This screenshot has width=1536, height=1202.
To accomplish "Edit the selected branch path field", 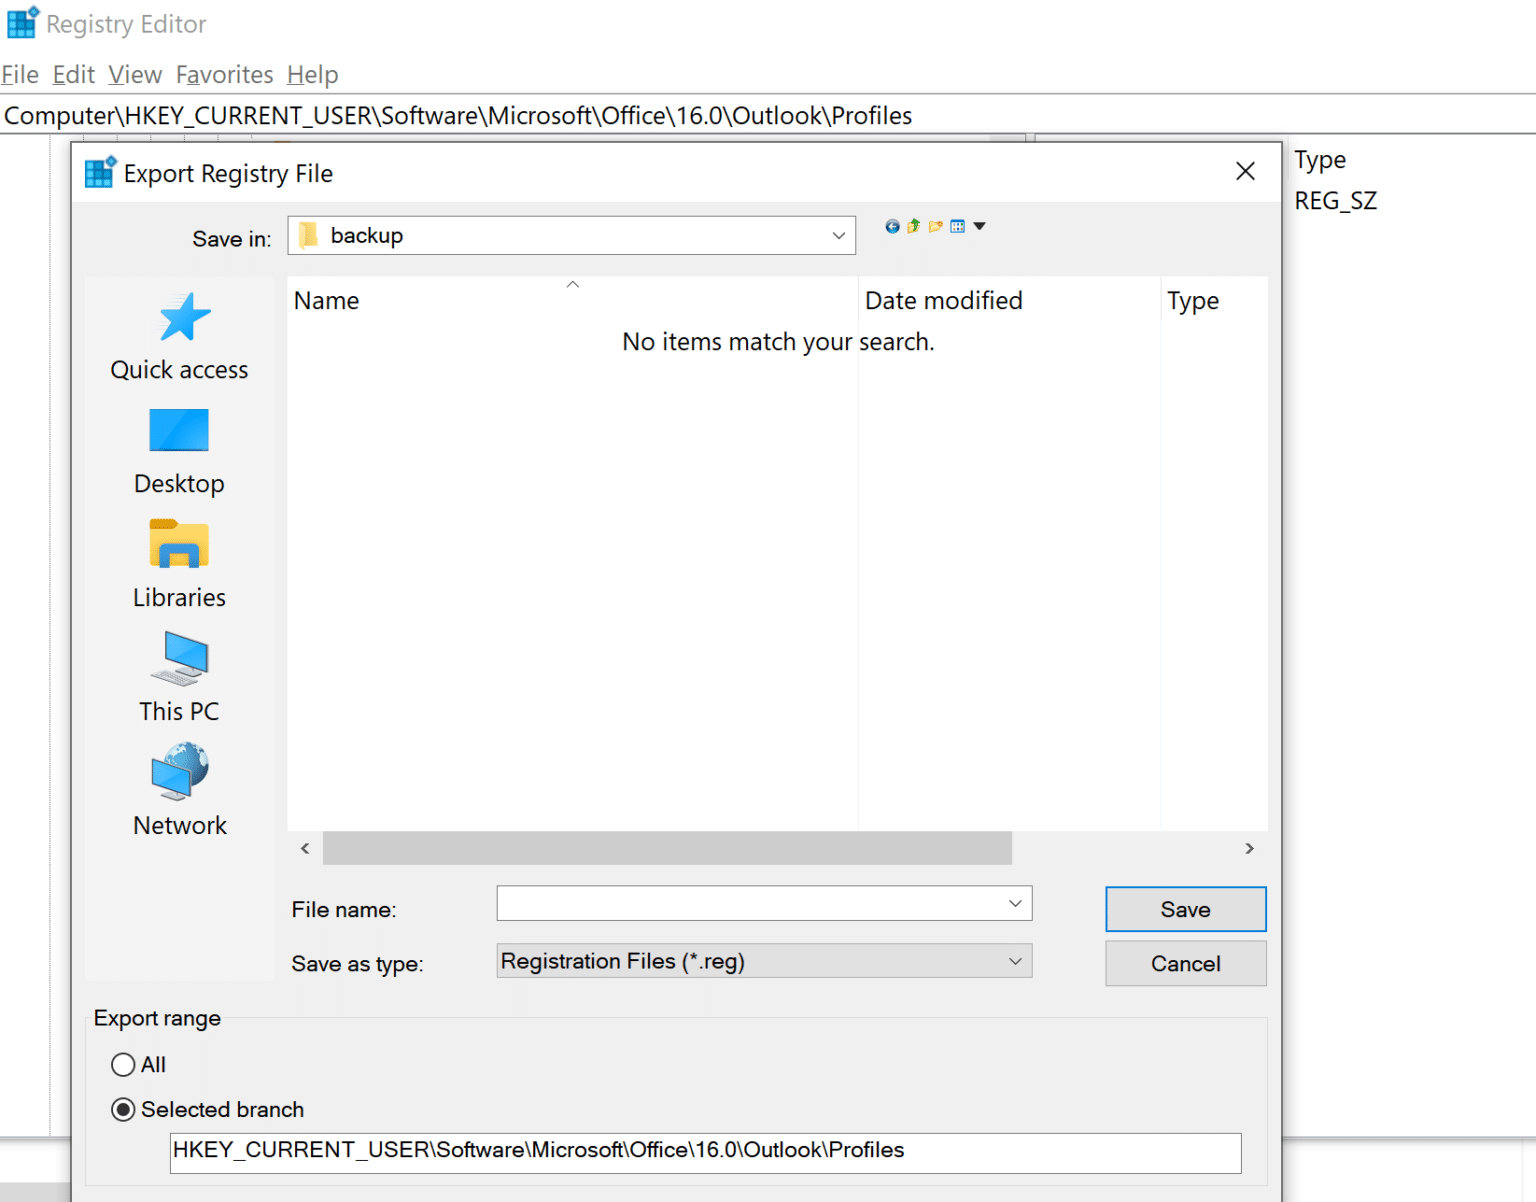I will (x=705, y=1151).
